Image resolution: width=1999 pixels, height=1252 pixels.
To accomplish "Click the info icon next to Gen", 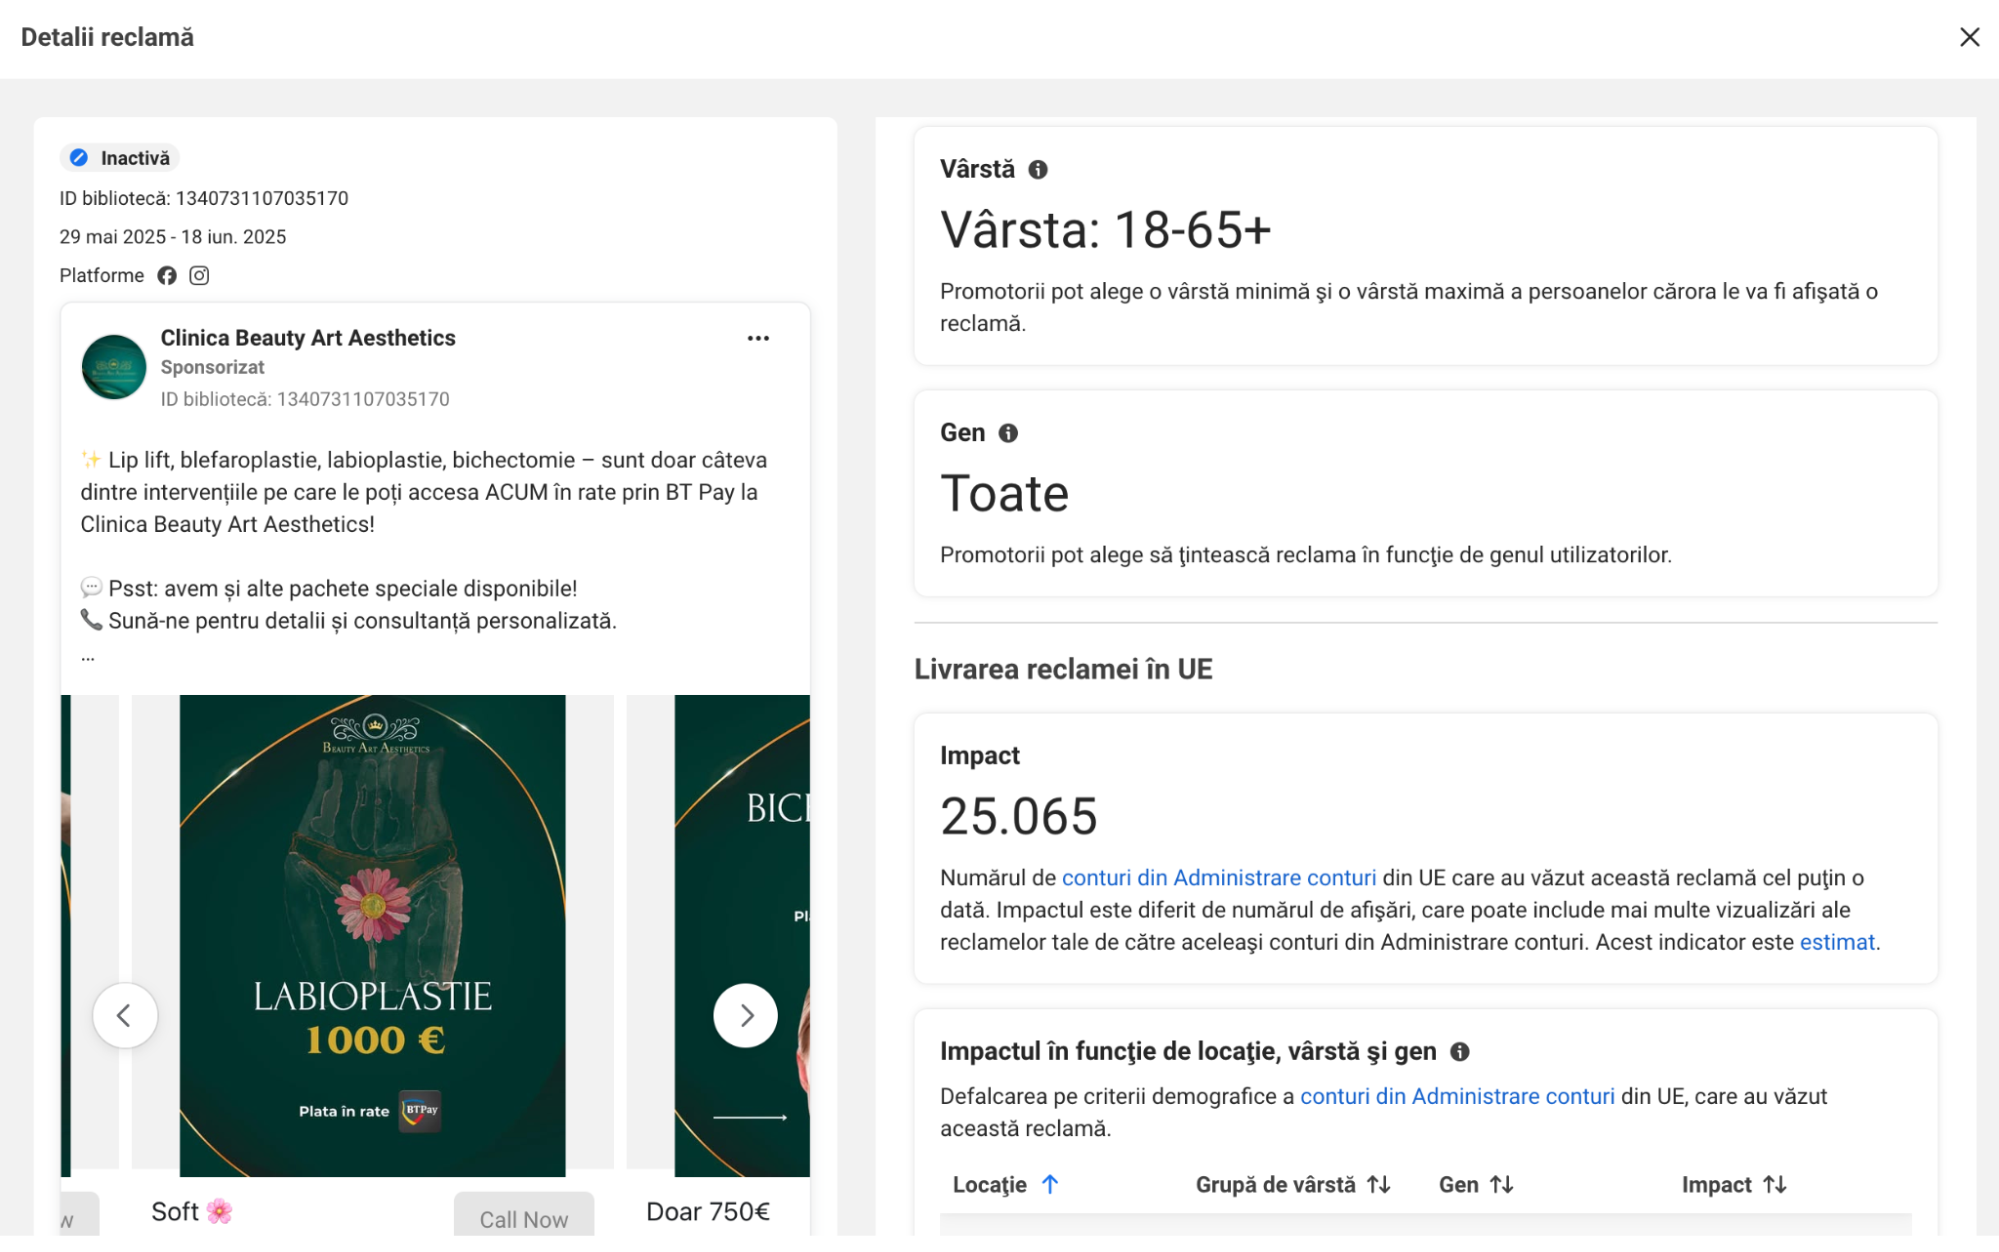I will click(1008, 433).
